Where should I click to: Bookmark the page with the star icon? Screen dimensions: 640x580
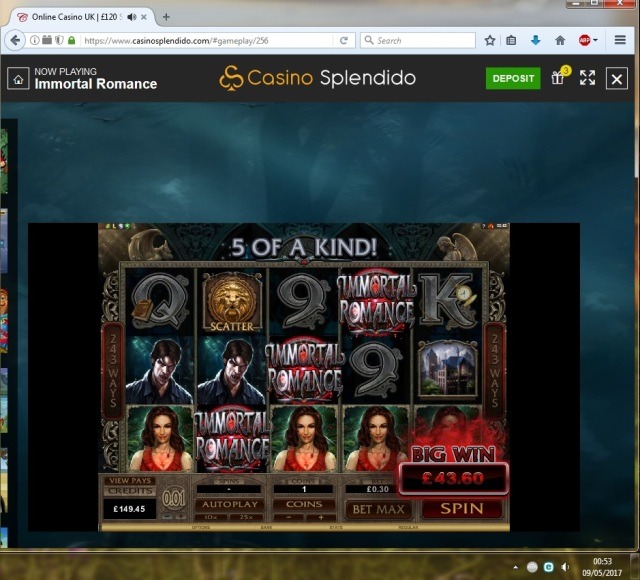click(x=490, y=40)
